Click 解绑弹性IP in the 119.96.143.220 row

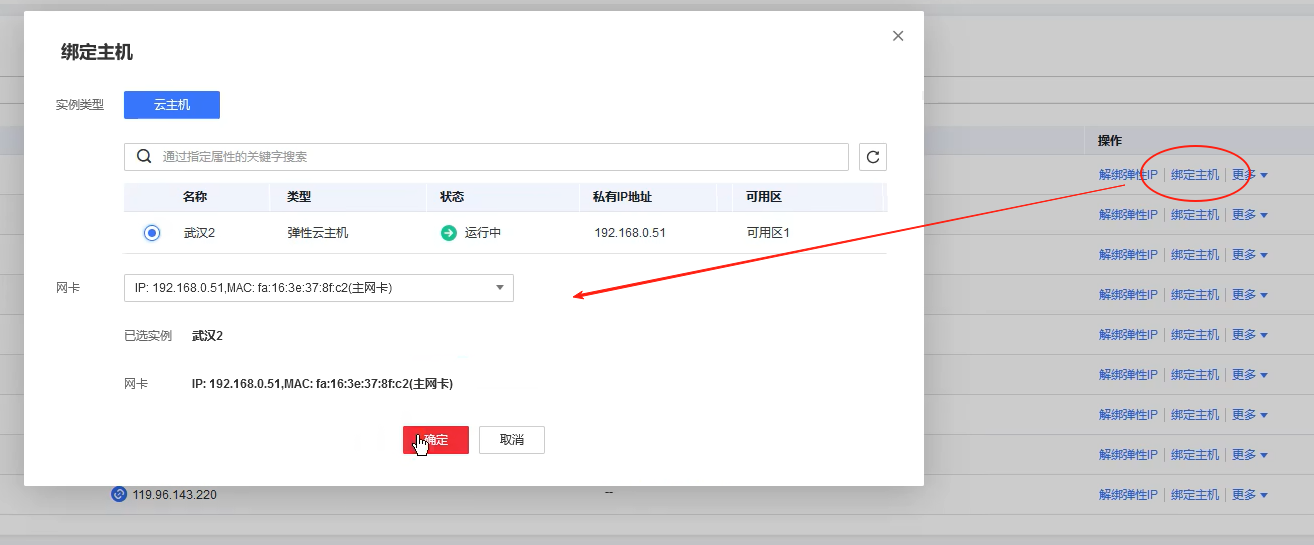[x=1128, y=495]
